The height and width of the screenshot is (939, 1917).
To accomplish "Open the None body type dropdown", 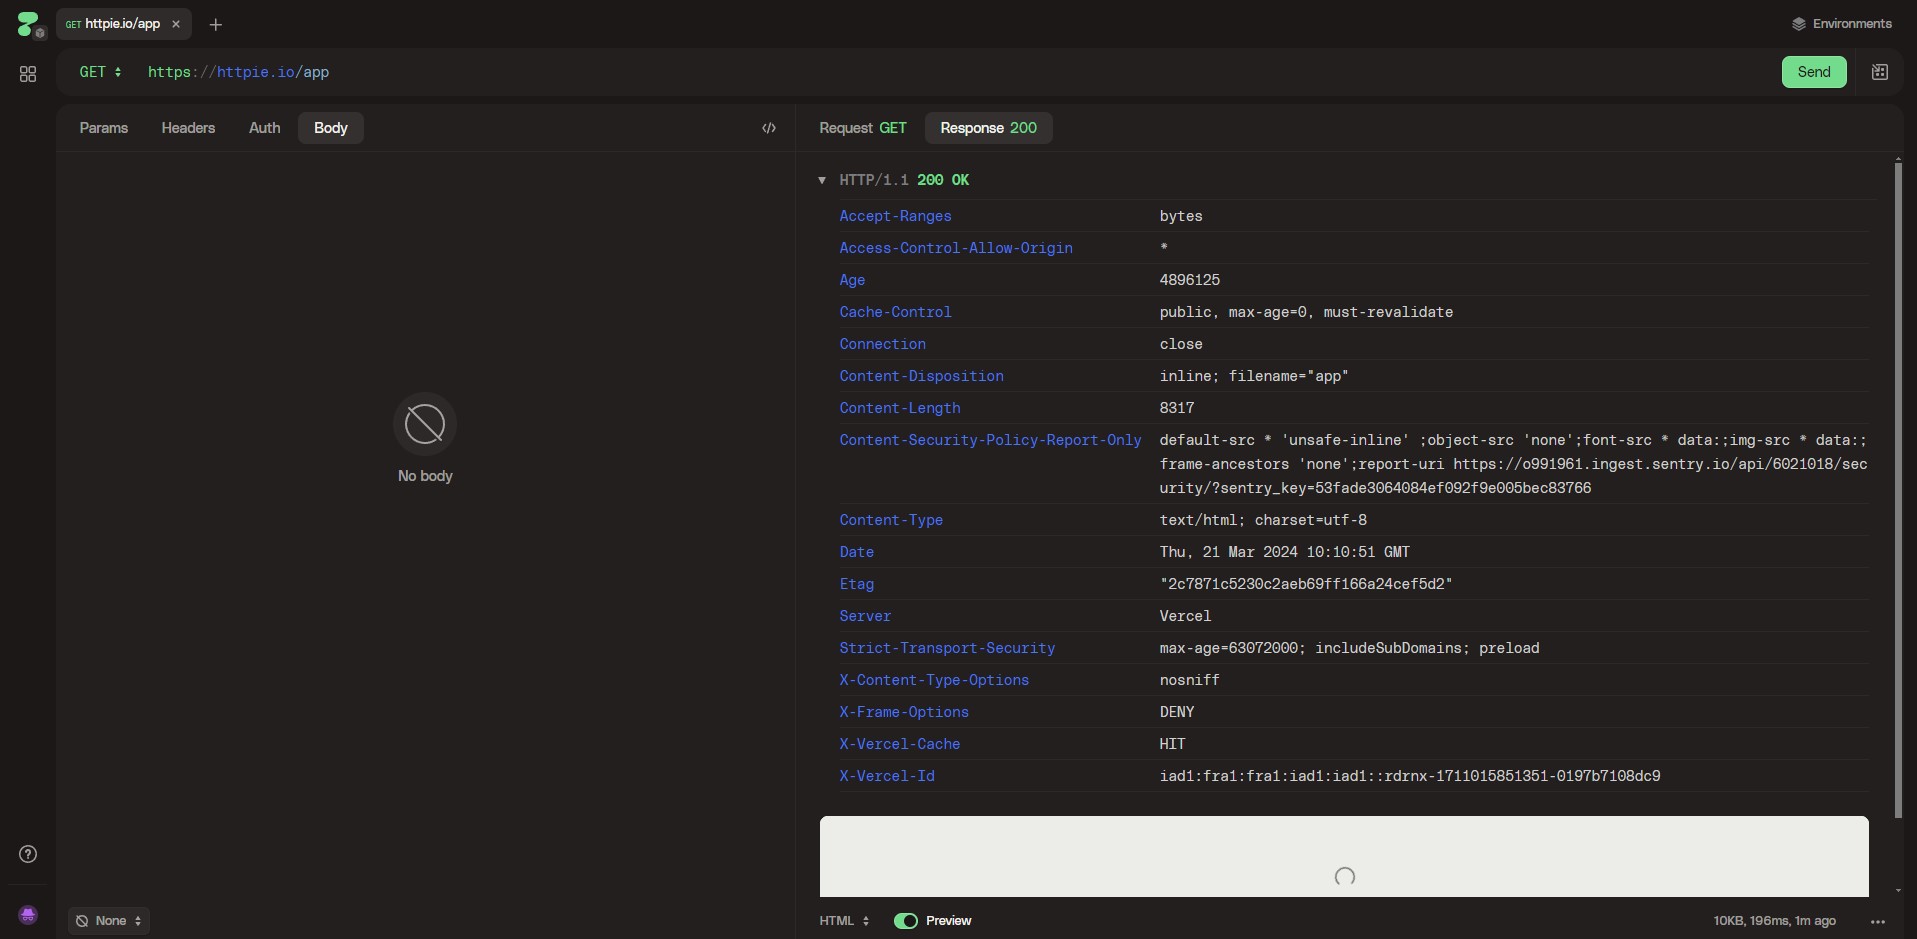I will 109,921.
